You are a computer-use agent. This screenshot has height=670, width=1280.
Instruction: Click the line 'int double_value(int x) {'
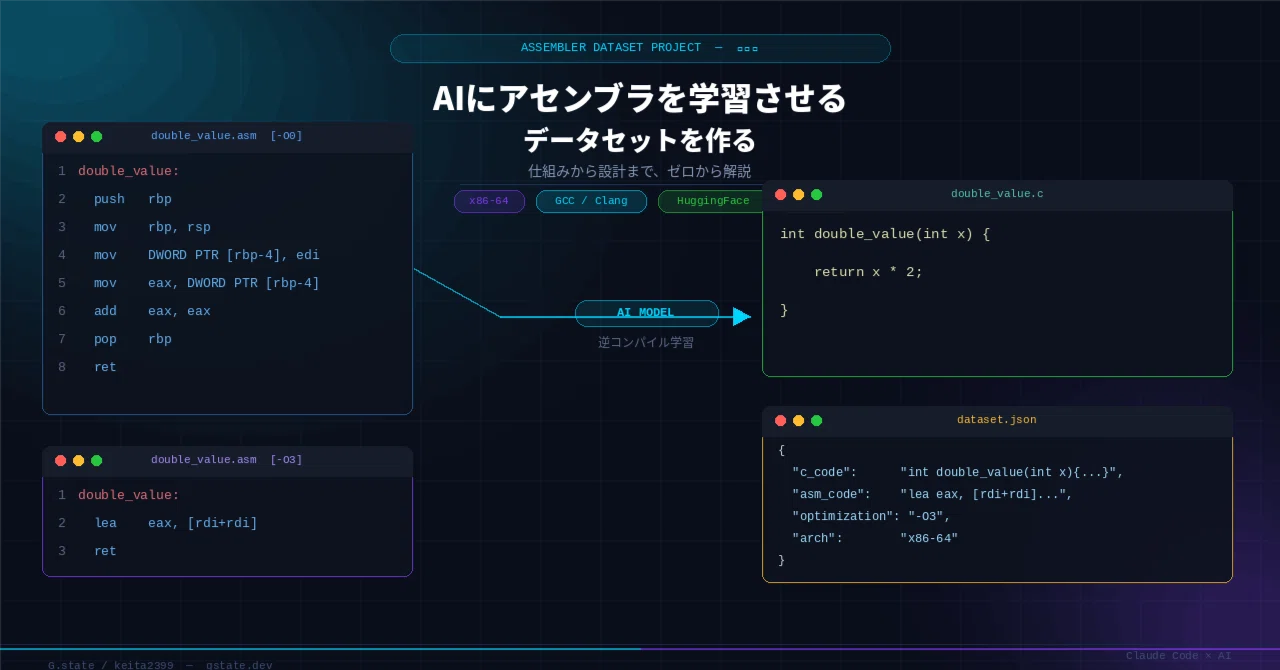tap(885, 234)
